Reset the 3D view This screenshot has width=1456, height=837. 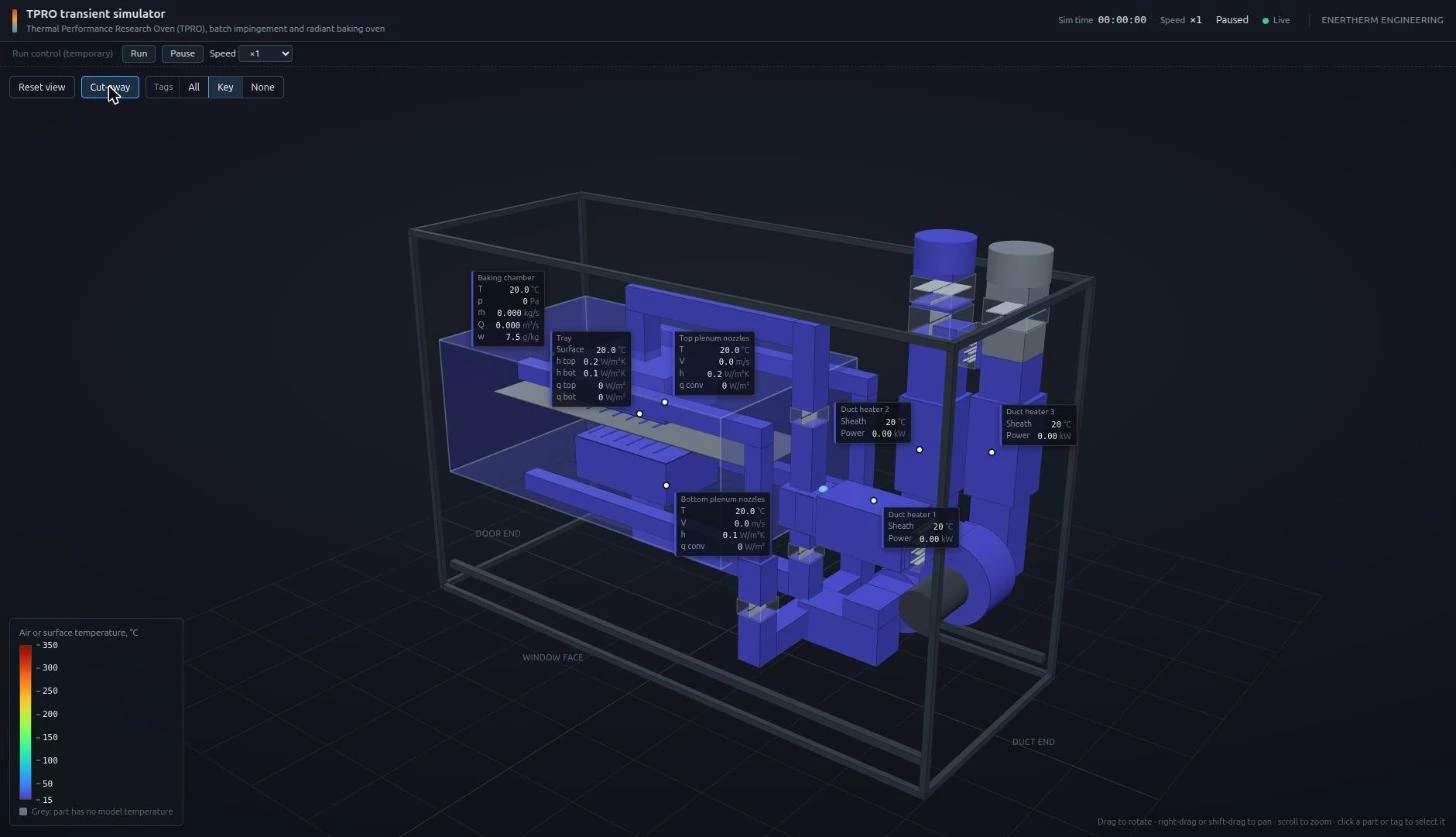(42, 87)
